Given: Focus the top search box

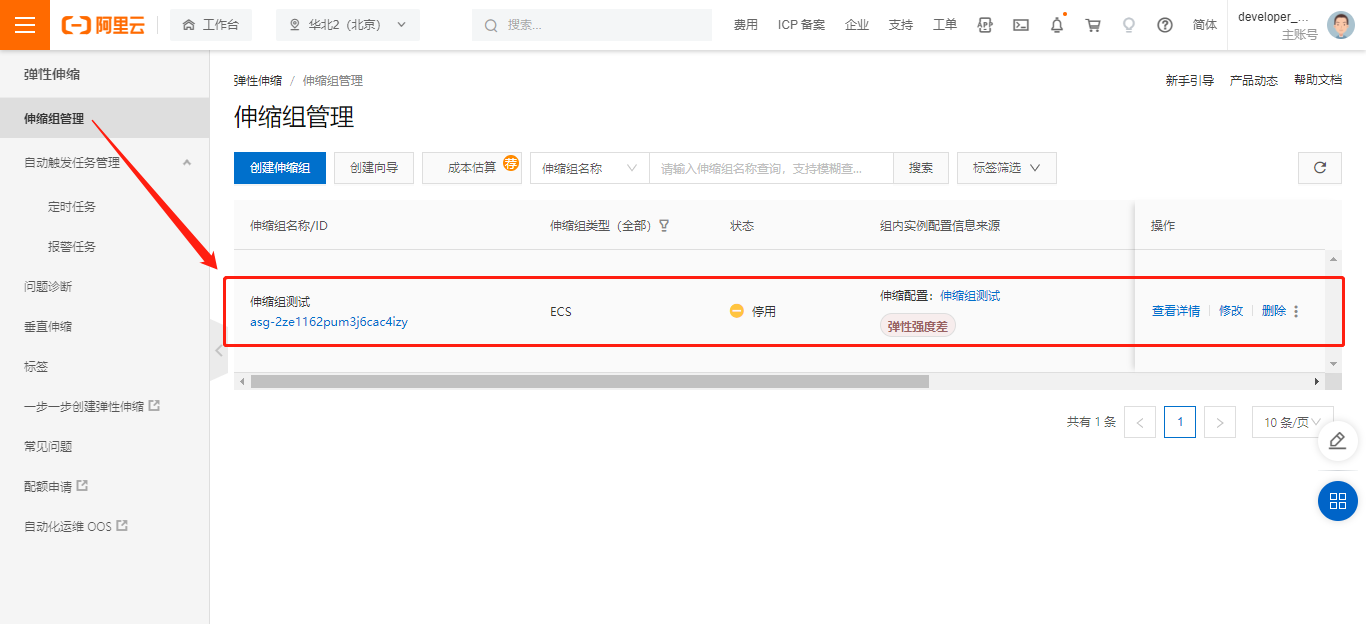Looking at the screenshot, I should click(x=592, y=25).
